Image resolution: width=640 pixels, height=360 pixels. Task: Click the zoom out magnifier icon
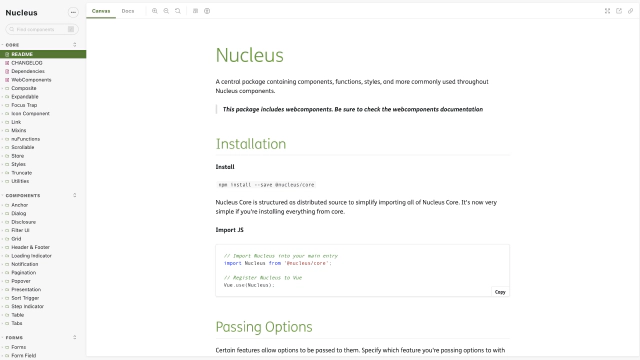[x=166, y=11]
